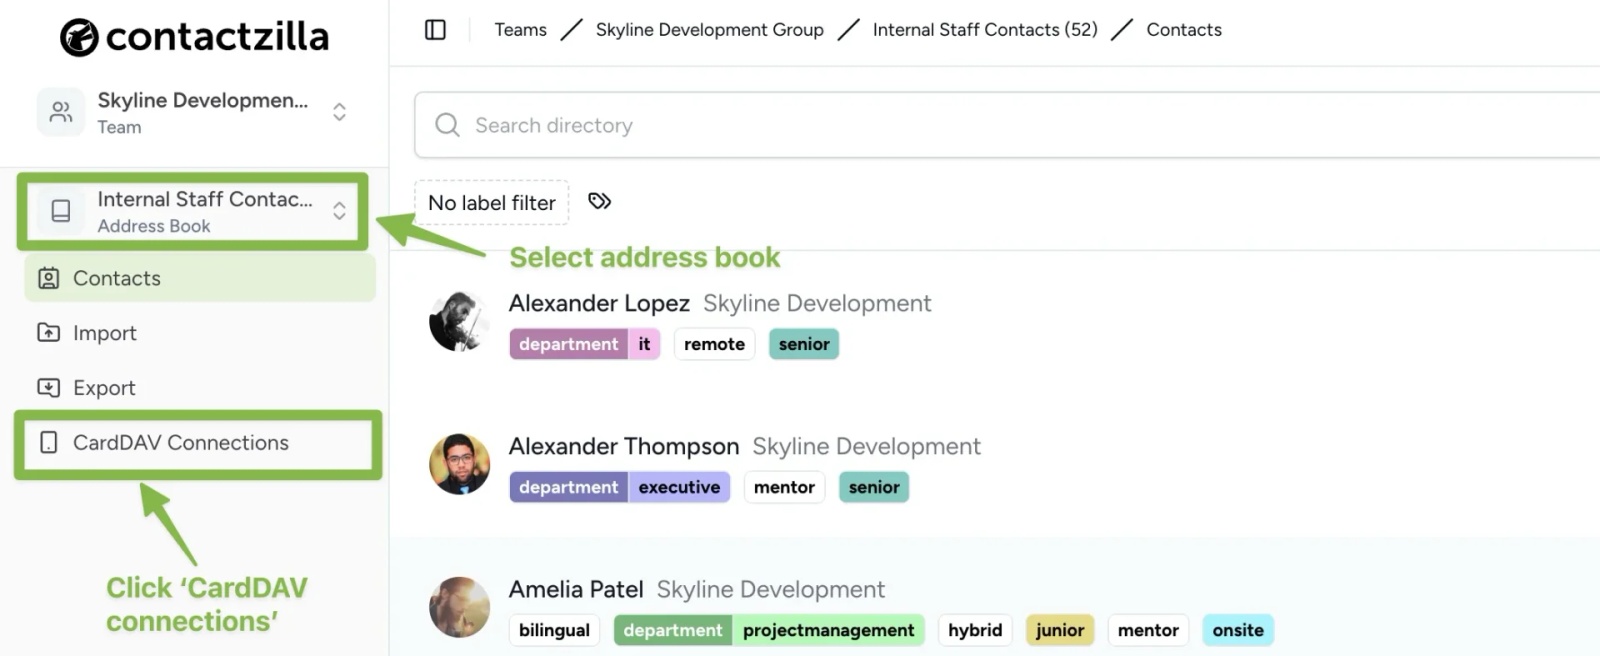Click the Contacts breadcrumb
This screenshot has width=1600, height=656.
[1184, 30]
